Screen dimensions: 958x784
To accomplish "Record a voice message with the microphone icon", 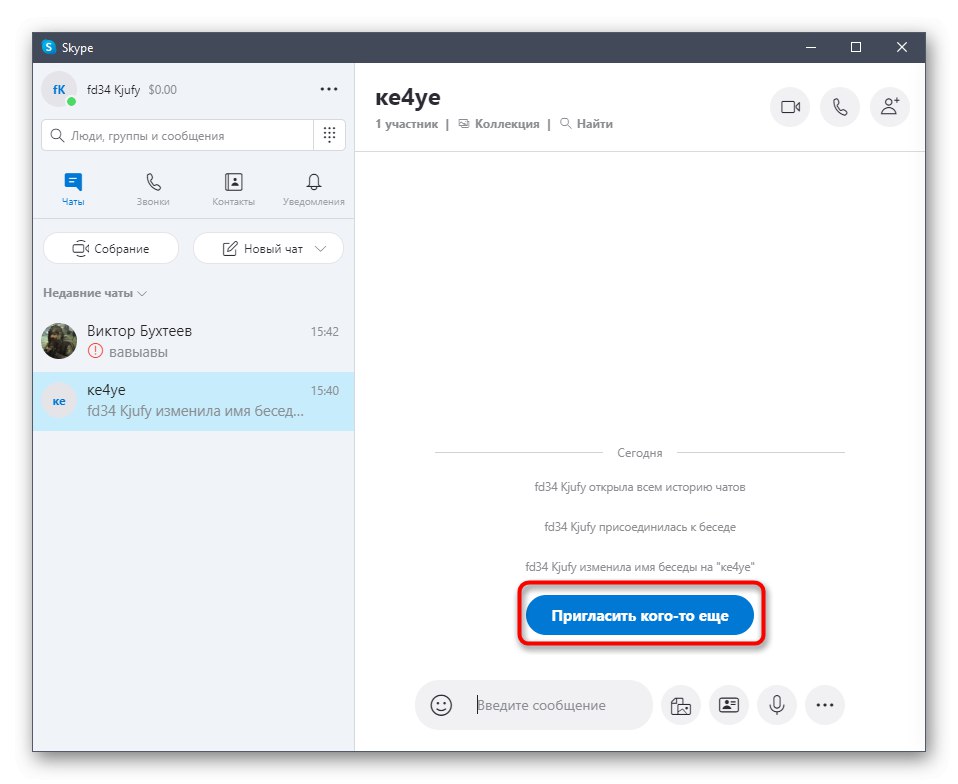I will (x=777, y=705).
